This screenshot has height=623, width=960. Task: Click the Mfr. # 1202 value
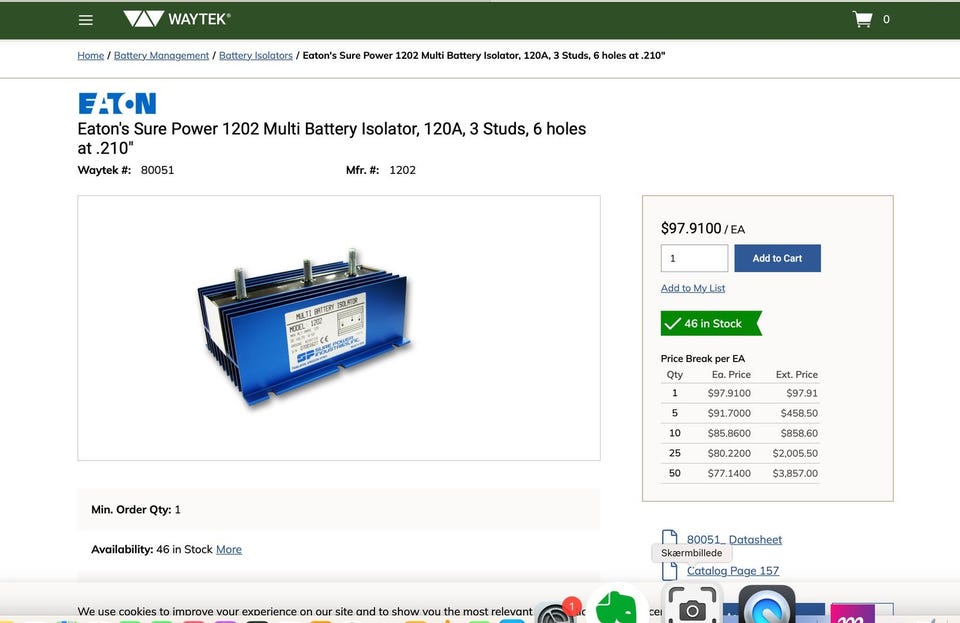402,170
